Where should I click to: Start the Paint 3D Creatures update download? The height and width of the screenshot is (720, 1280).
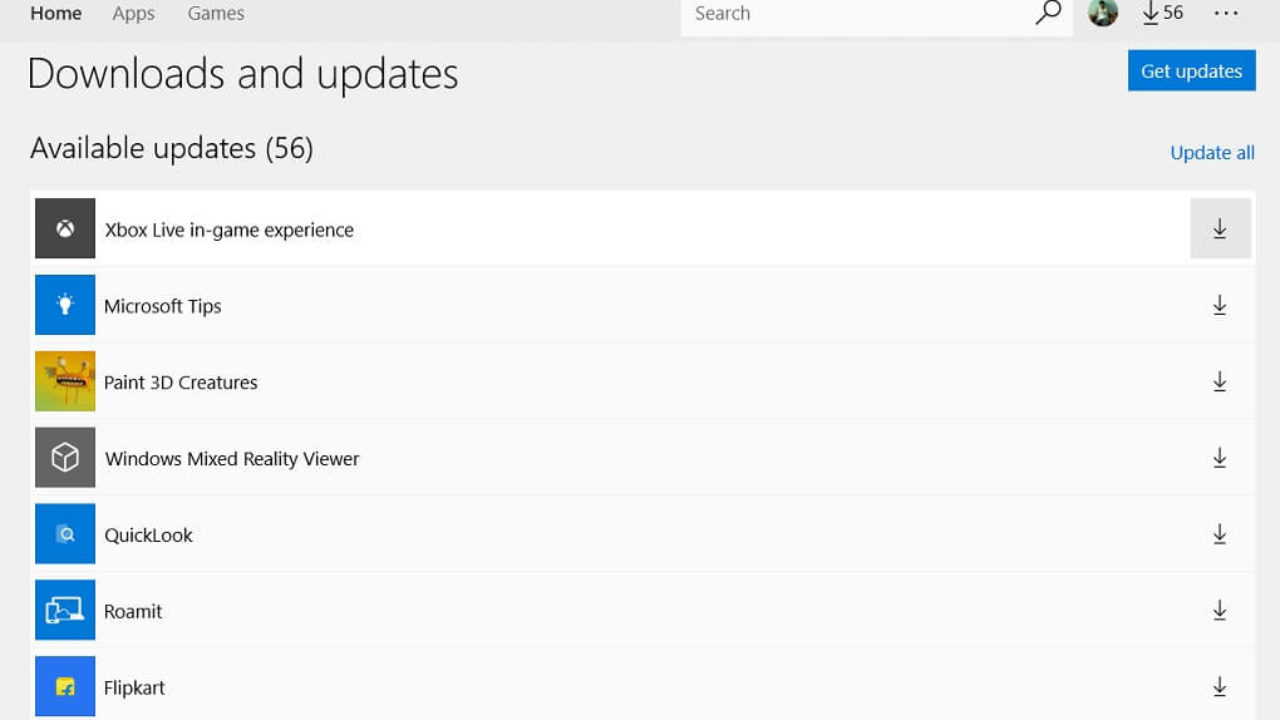coord(1220,381)
